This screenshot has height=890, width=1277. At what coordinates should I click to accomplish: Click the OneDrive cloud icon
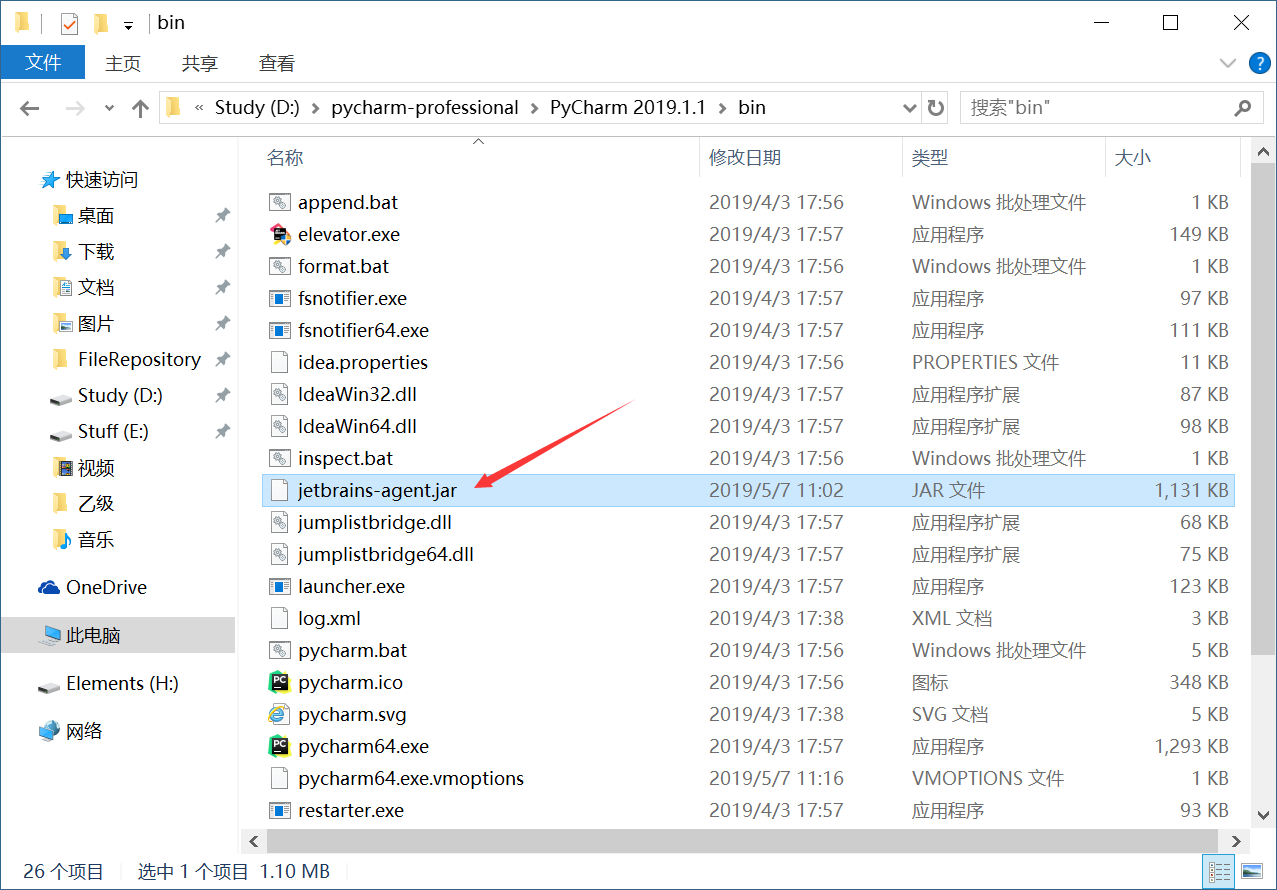coord(49,587)
